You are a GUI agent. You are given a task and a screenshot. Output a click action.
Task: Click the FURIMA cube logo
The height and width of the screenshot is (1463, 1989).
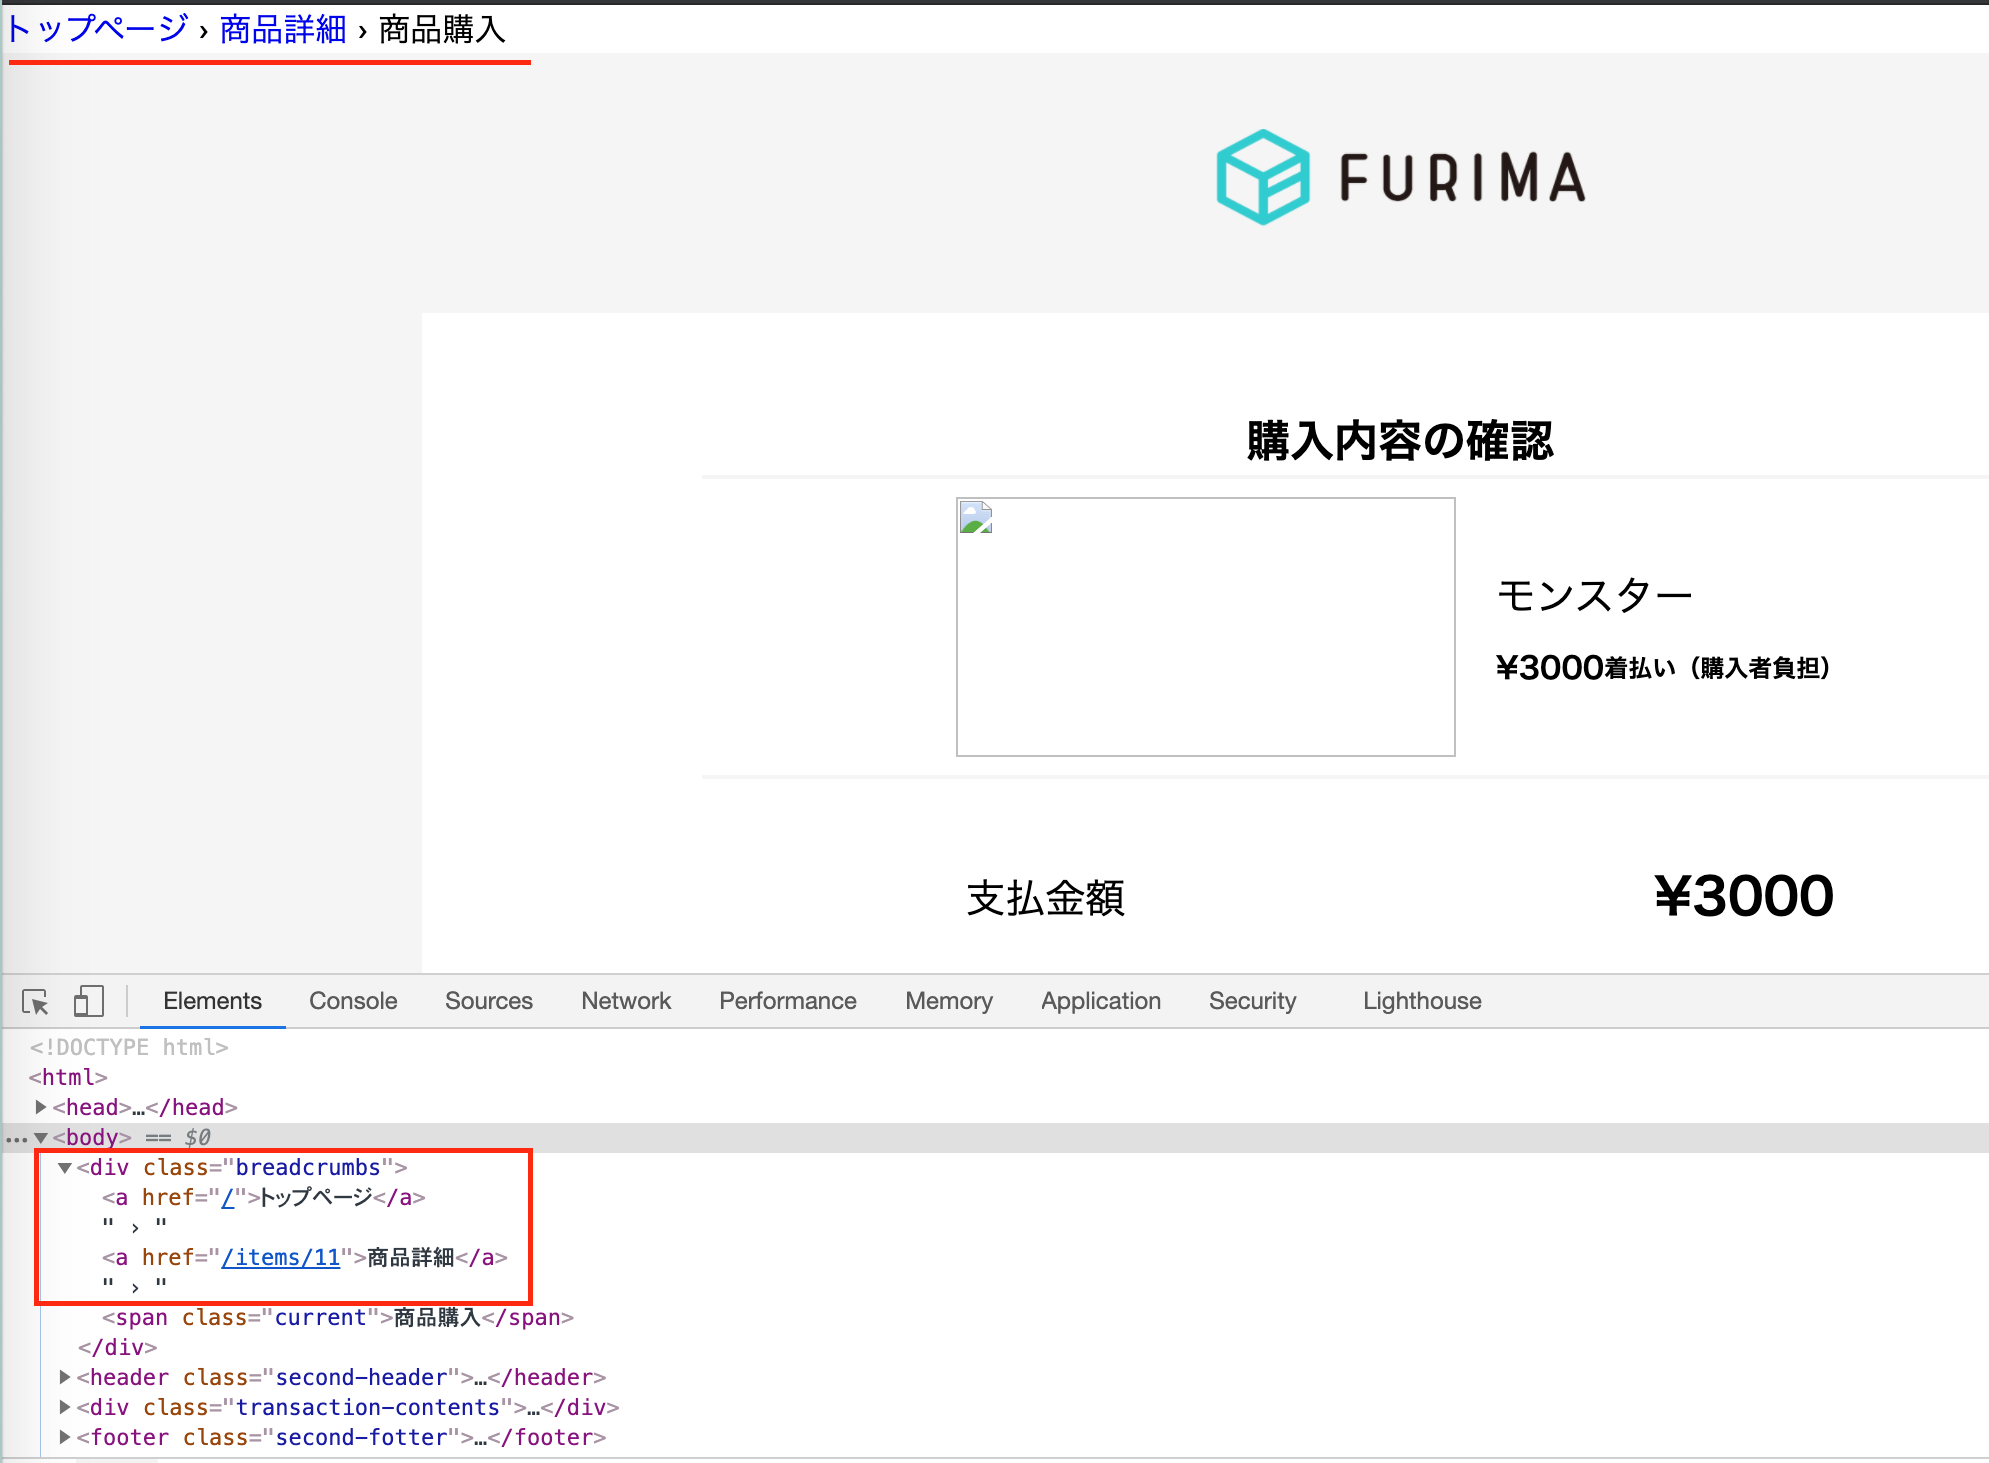[1262, 177]
